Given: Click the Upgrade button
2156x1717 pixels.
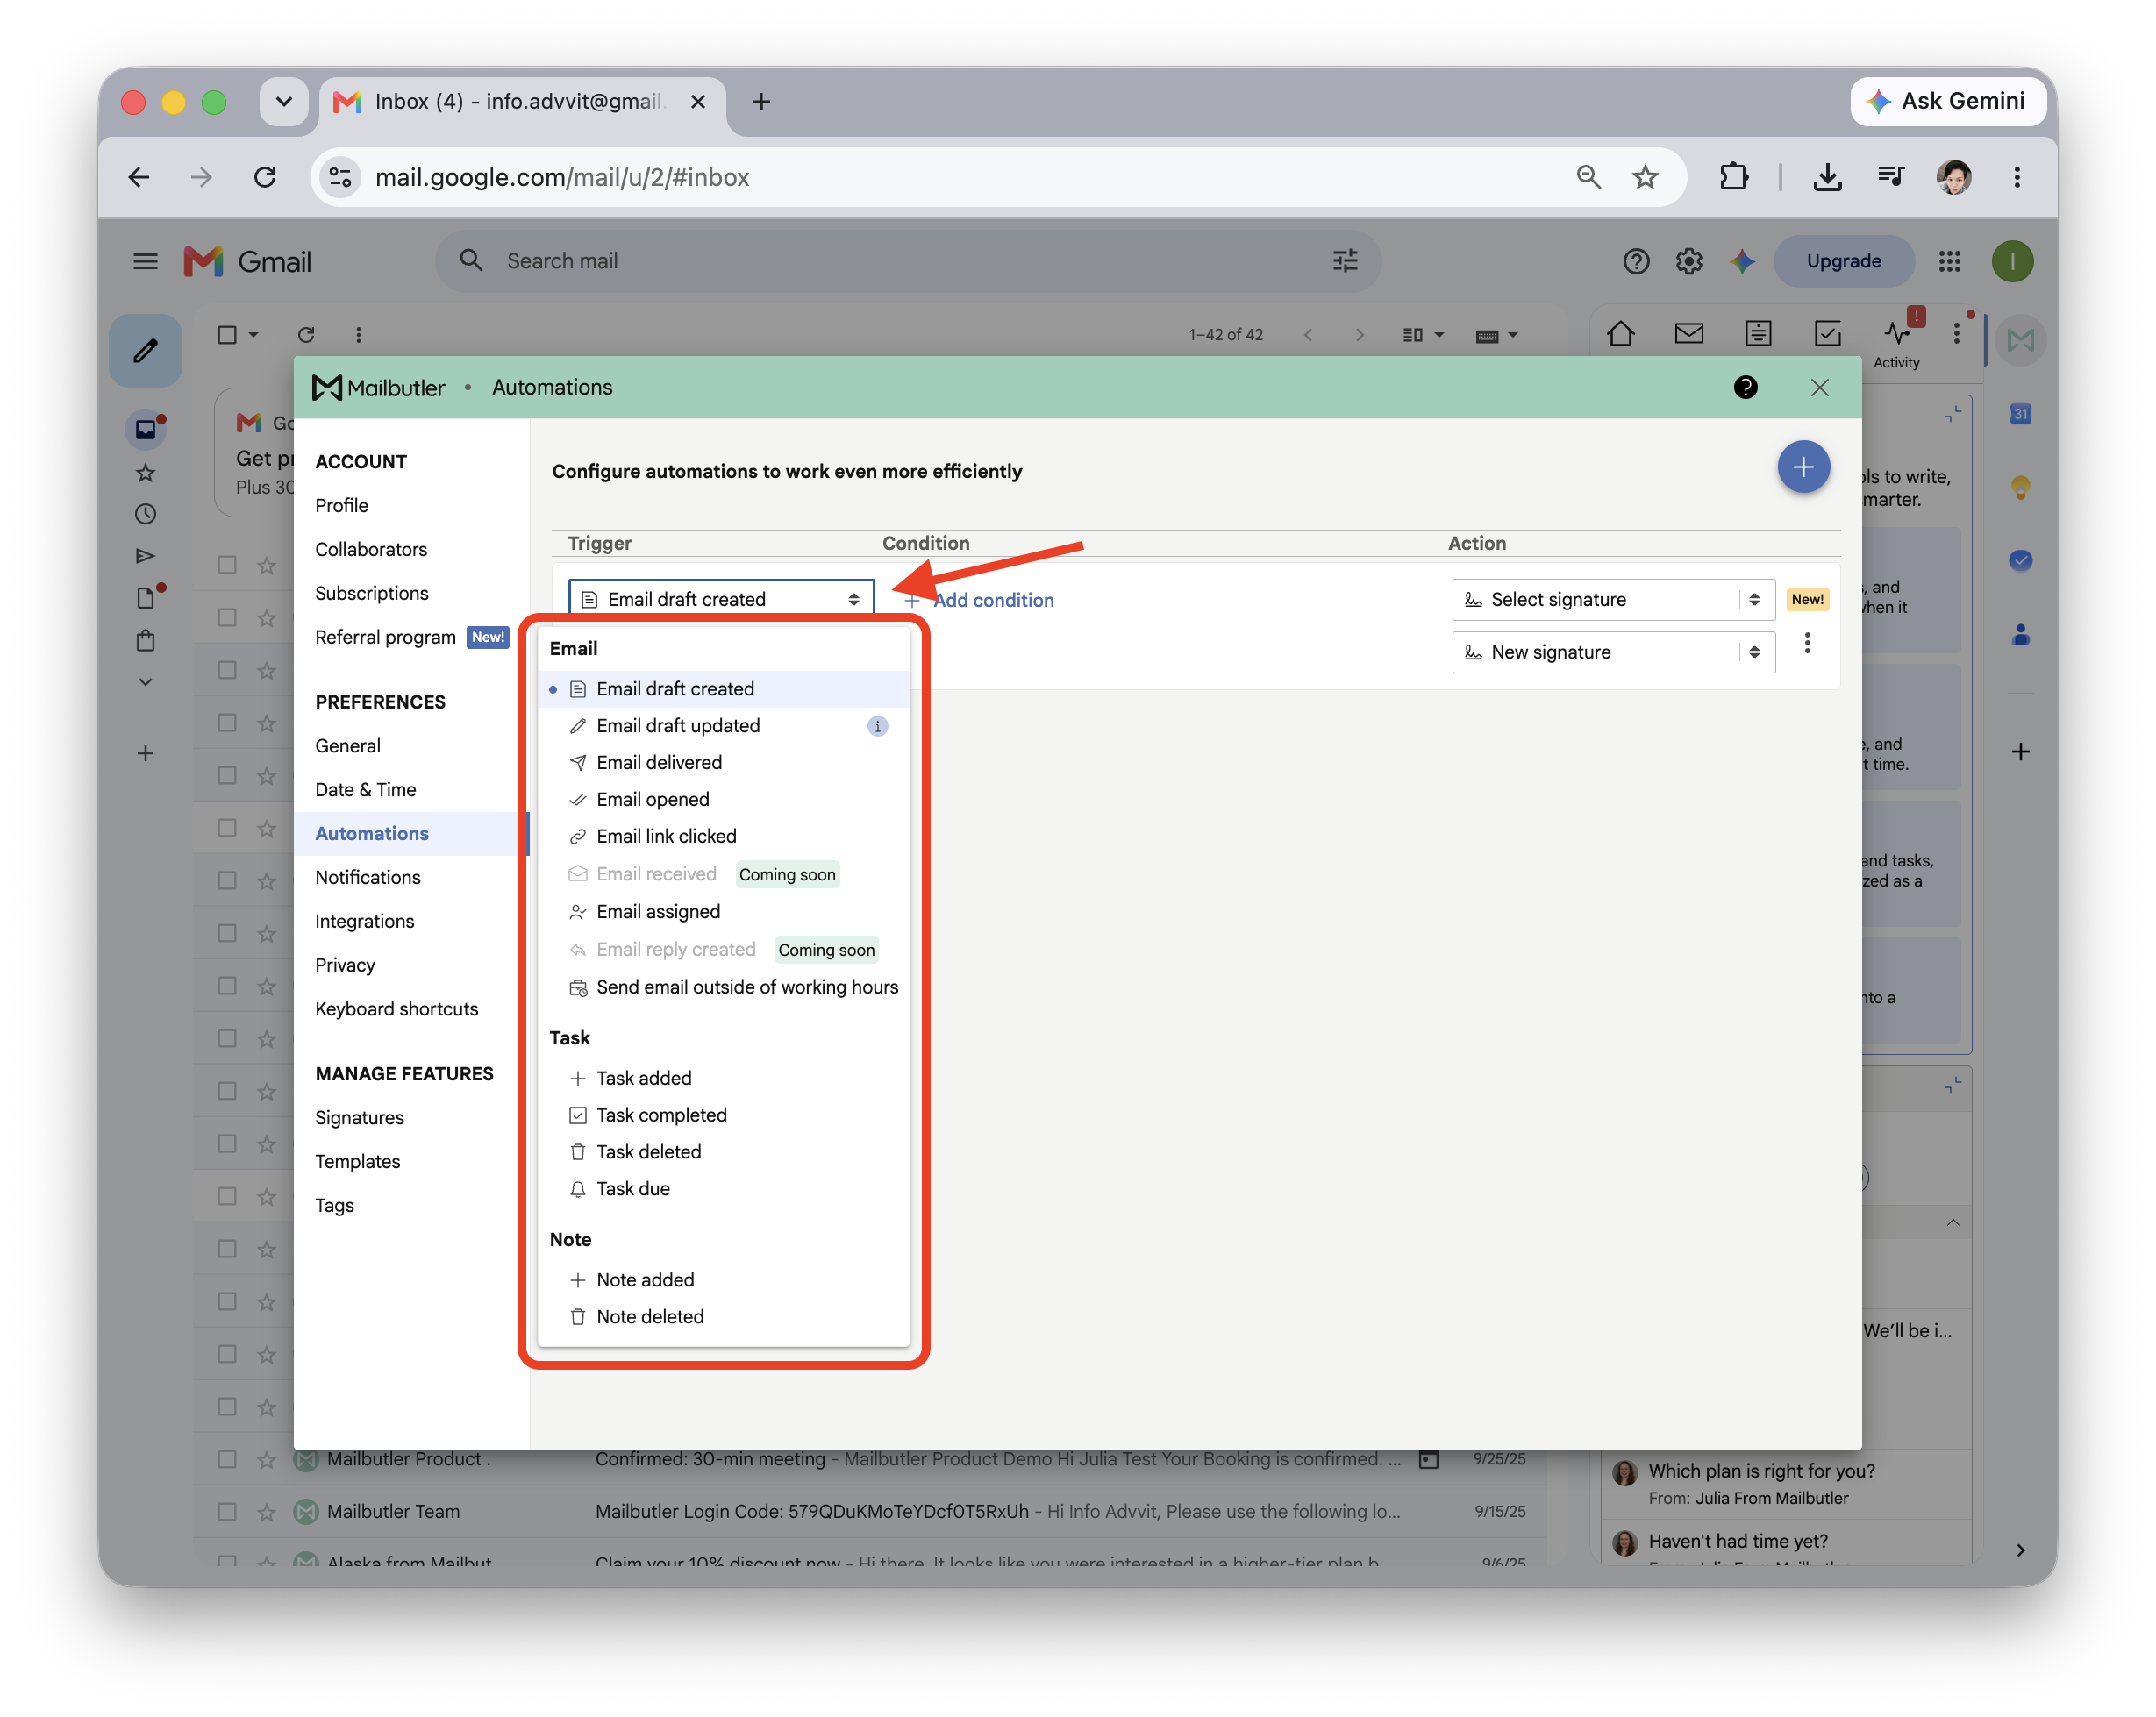Looking at the screenshot, I should coord(1843,261).
